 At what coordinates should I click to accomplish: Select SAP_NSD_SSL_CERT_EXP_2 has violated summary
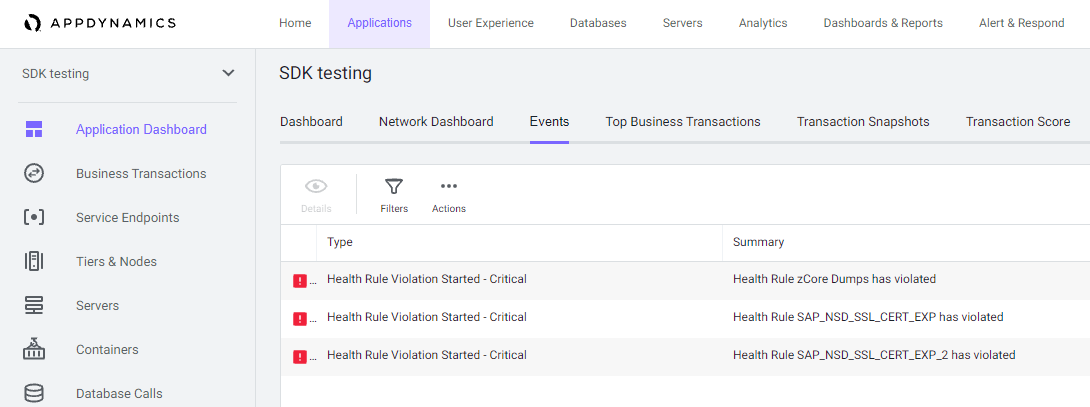coord(874,355)
